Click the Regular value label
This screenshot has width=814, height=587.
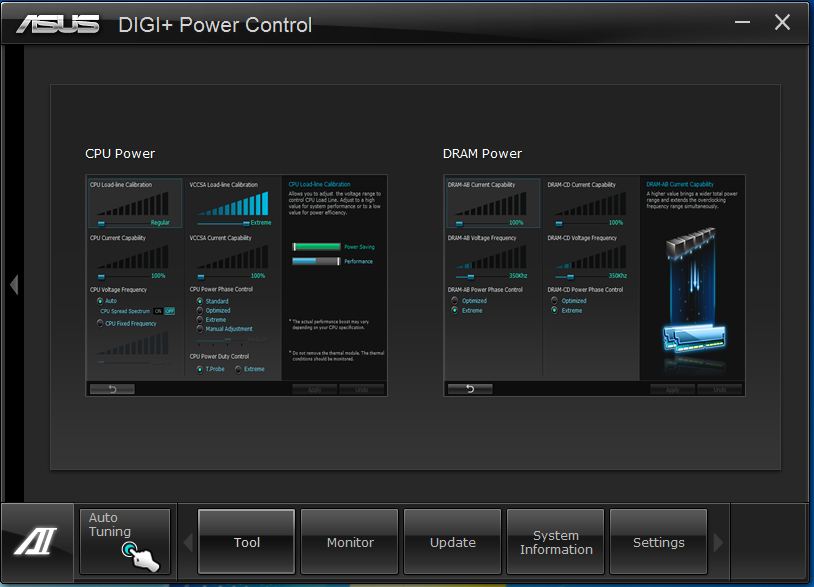click(160, 223)
